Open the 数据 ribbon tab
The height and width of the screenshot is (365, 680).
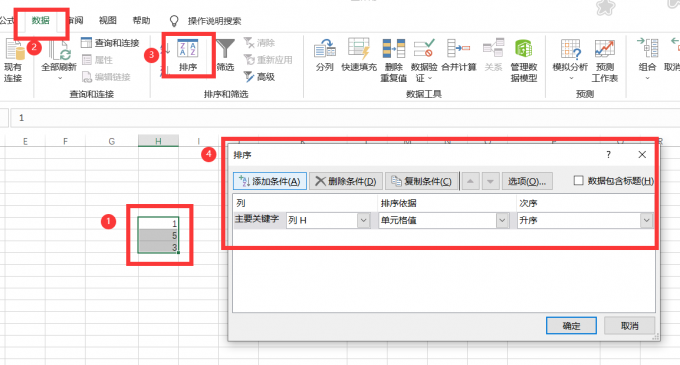[40, 20]
